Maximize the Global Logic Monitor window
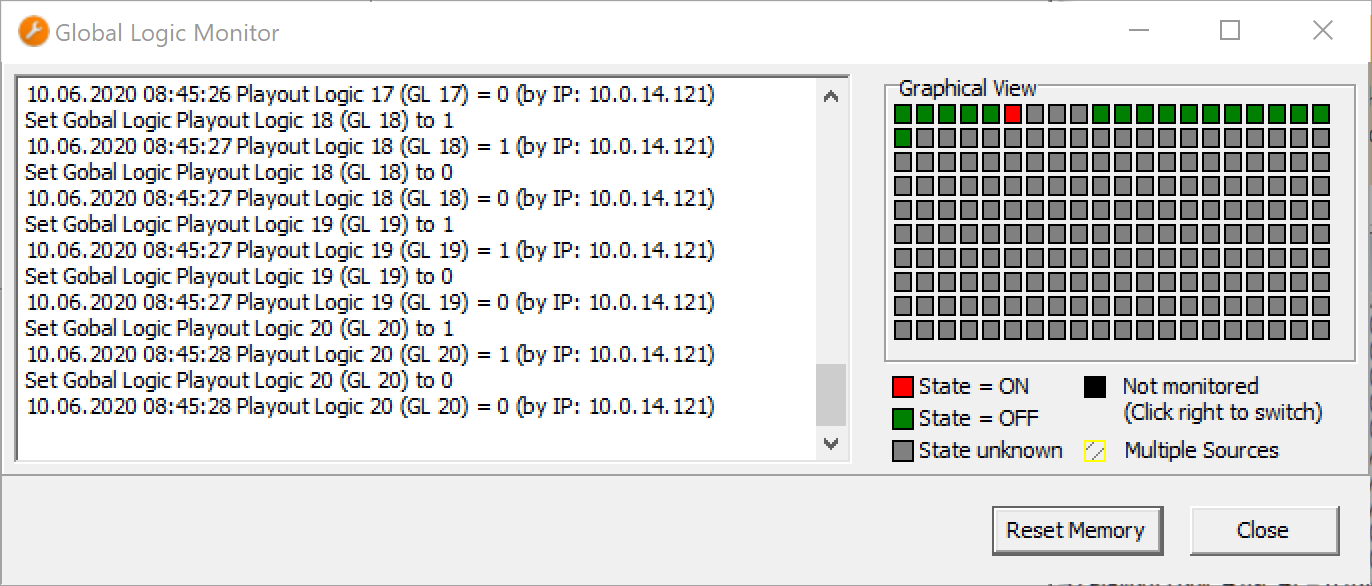Screen dimensions: 1372x586 (1230, 31)
